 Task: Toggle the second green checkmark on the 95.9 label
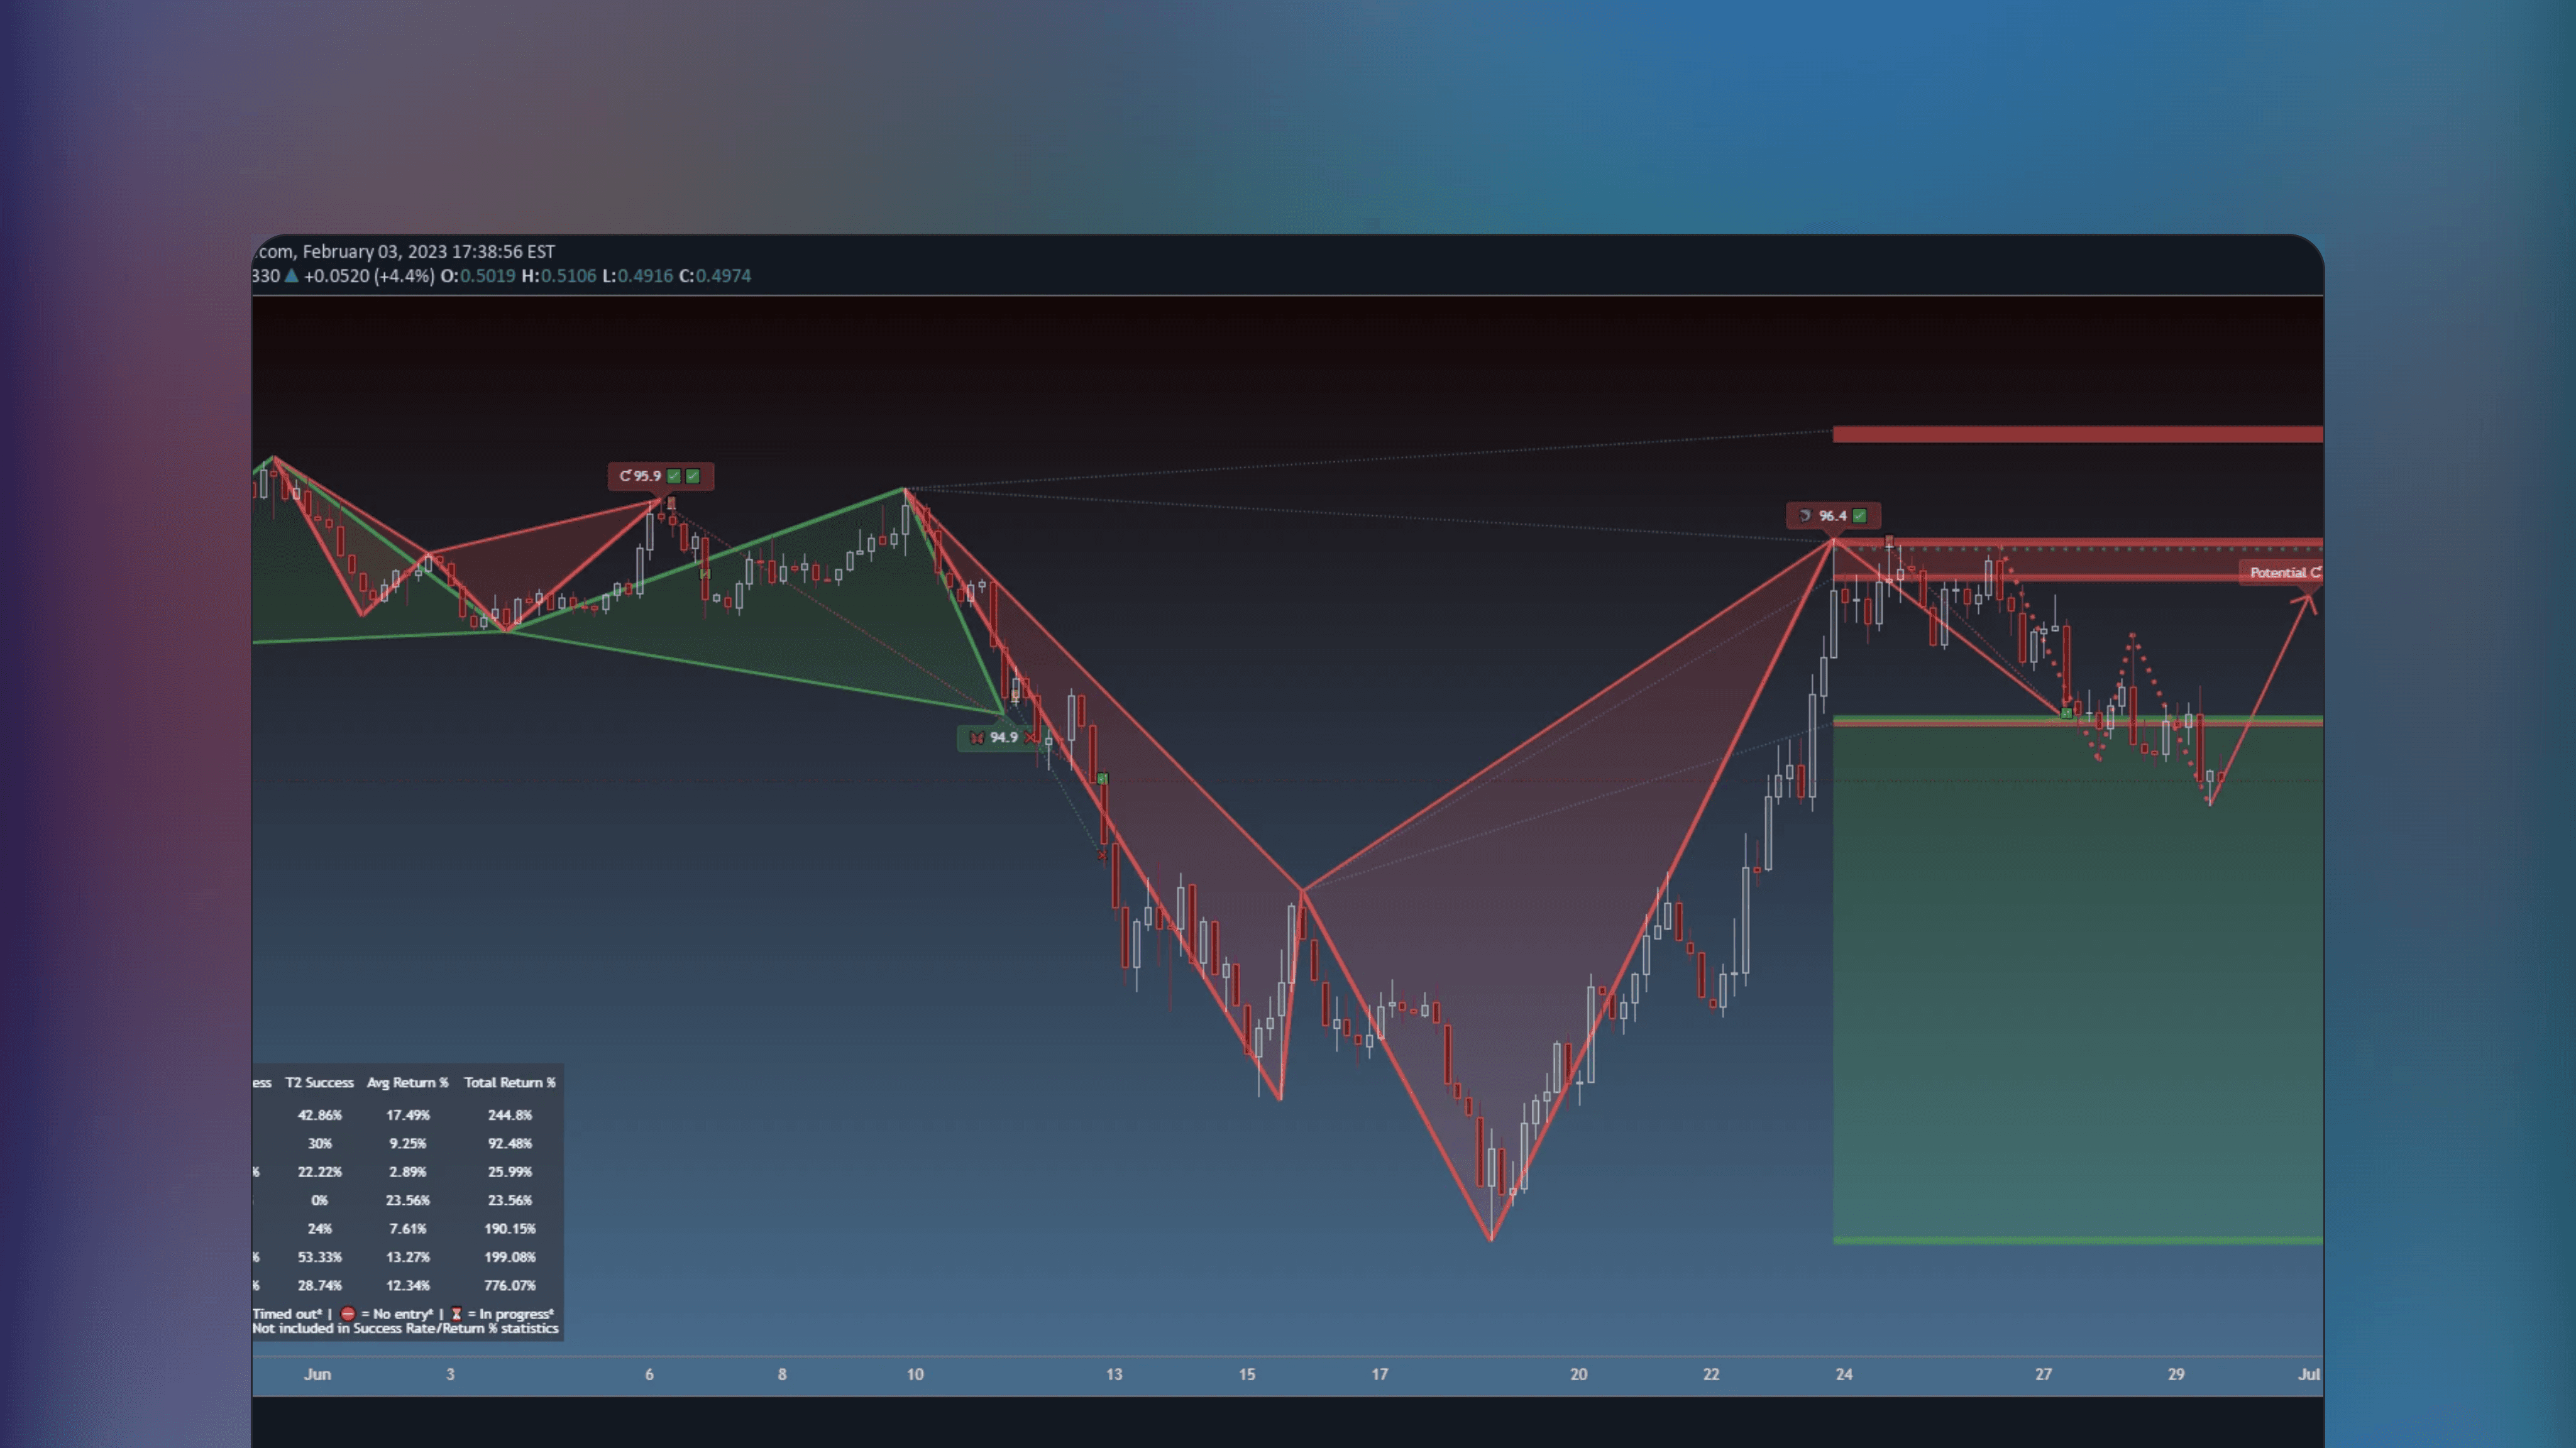point(693,476)
